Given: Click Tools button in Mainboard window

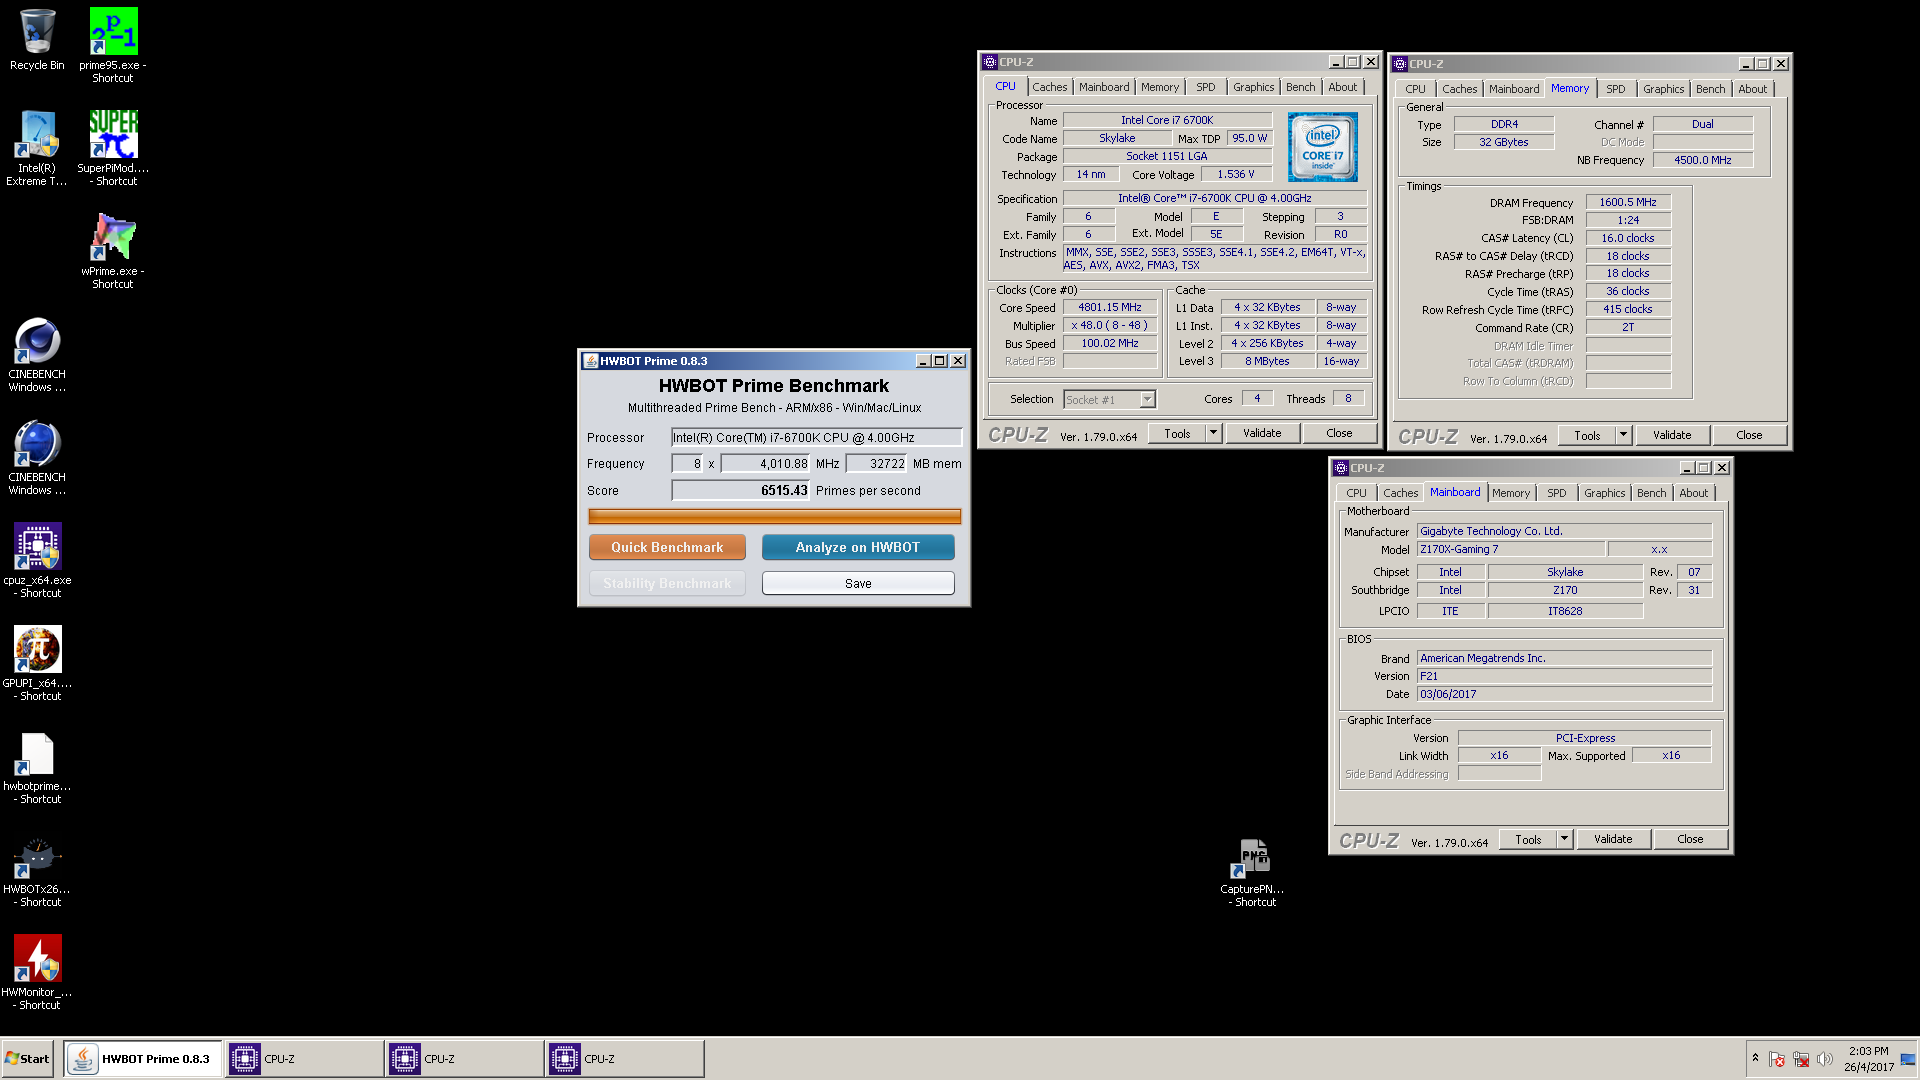Looking at the screenshot, I should (x=1528, y=839).
